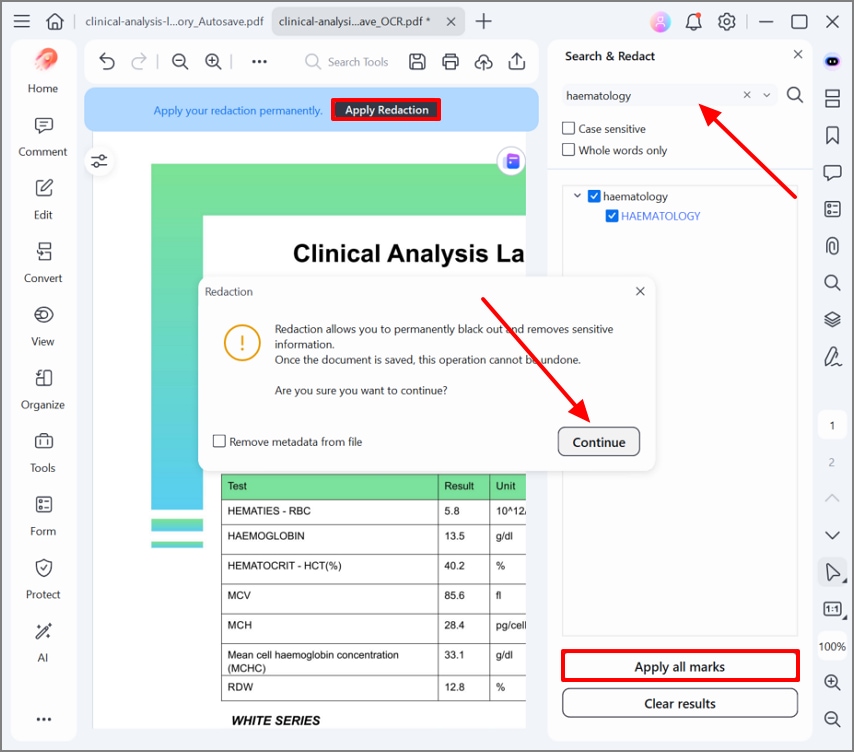Open the Organize tab

pyautogui.click(x=43, y=390)
